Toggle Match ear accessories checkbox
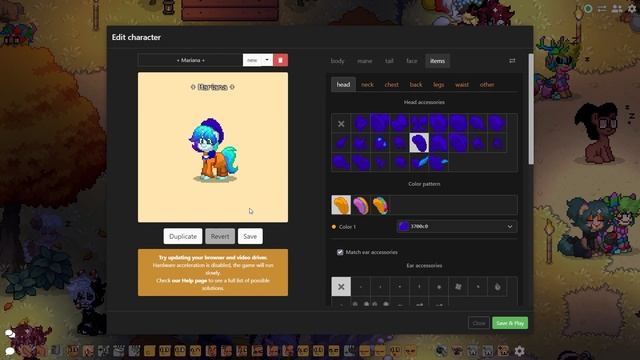640x360 pixels. tap(340, 252)
